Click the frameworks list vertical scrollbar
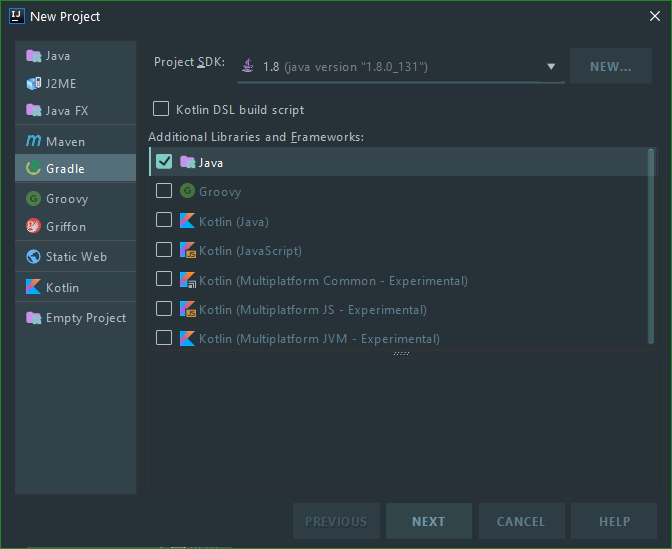672x549 pixels. click(x=651, y=246)
